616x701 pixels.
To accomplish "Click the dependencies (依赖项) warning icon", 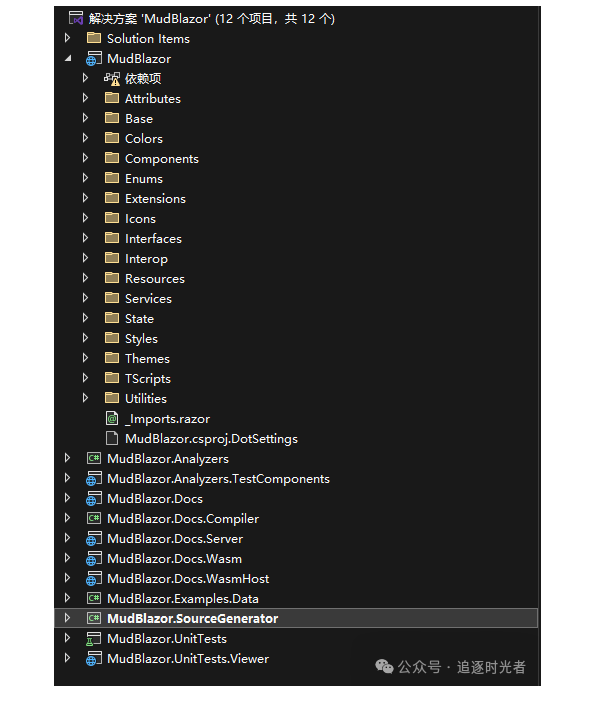I will click(112, 78).
